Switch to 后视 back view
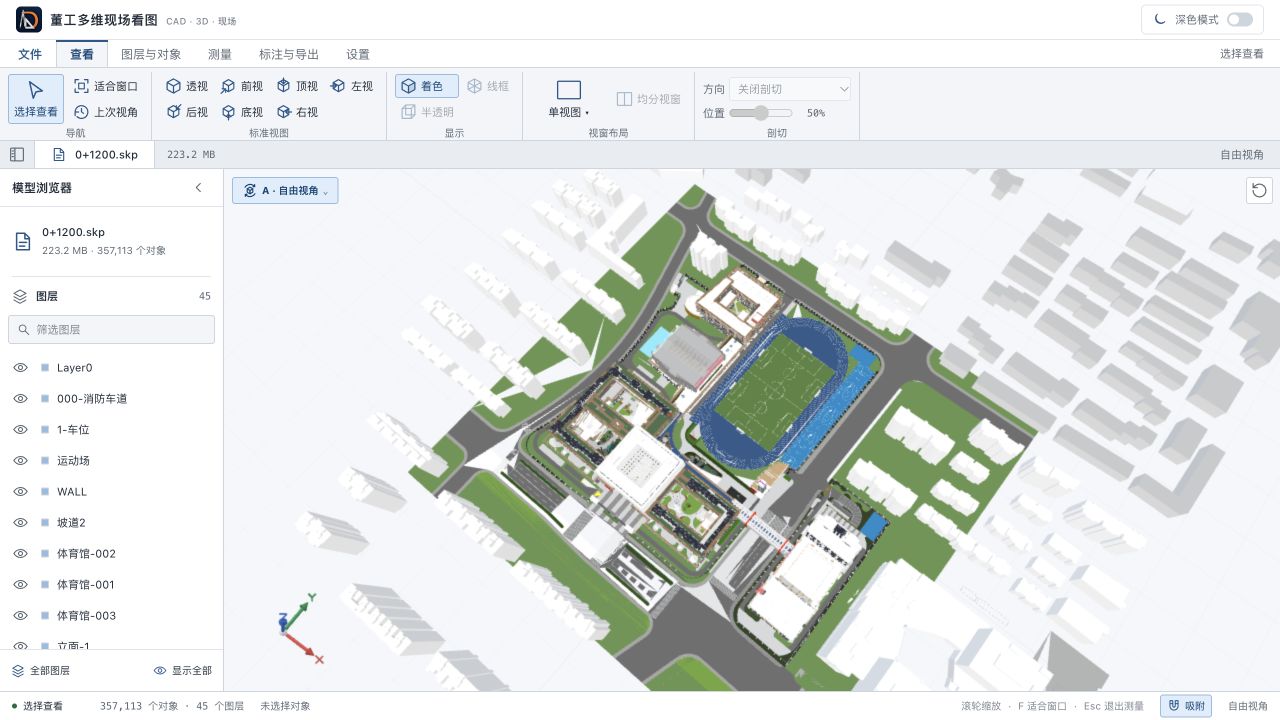Screen dimensions: 1280x720 [187, 112]
